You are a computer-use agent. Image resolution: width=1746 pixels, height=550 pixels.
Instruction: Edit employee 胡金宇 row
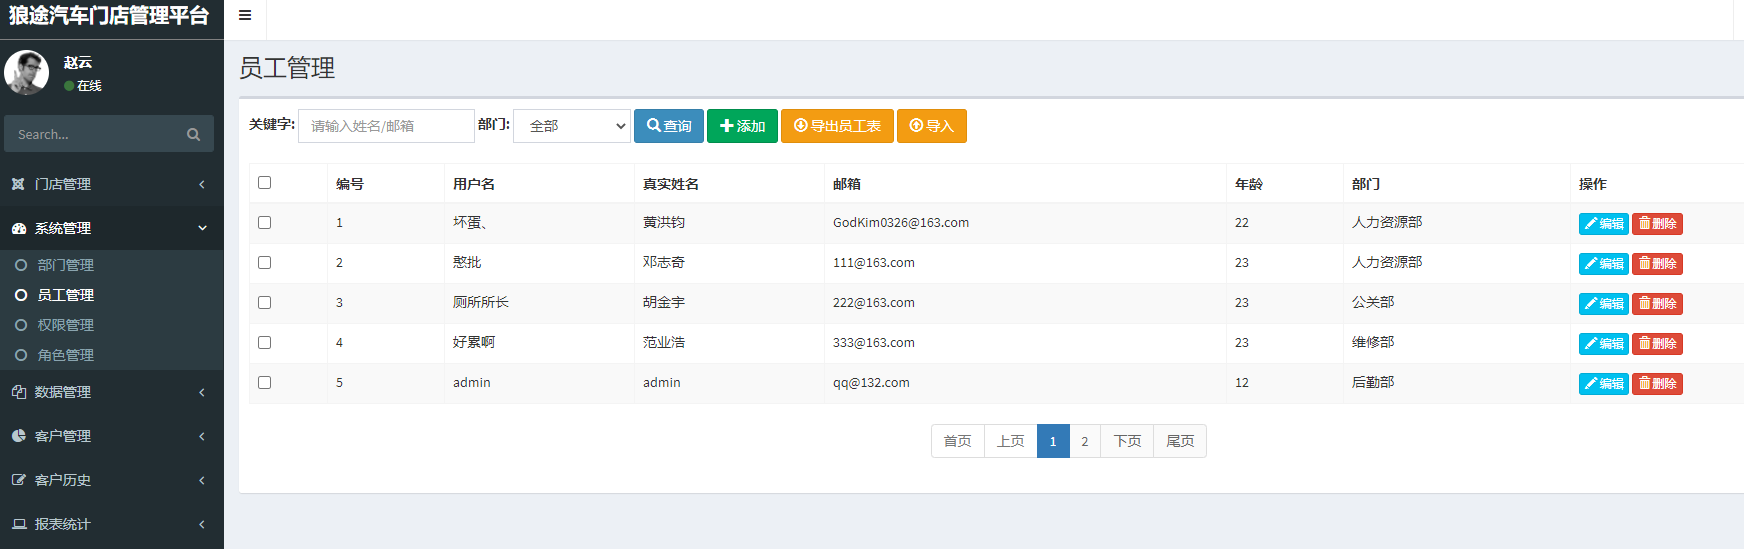tap(1603, 304)
